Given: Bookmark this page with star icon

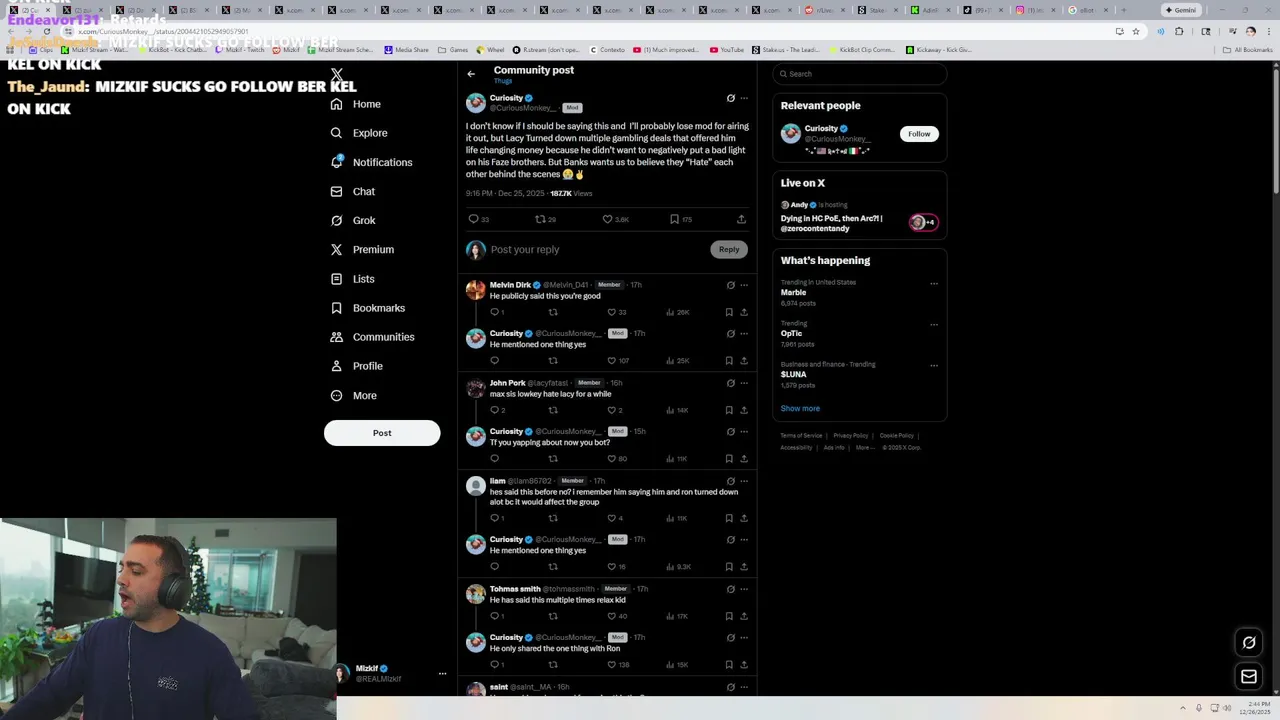Looking at the screenshot, I should tap(1136, 31).
